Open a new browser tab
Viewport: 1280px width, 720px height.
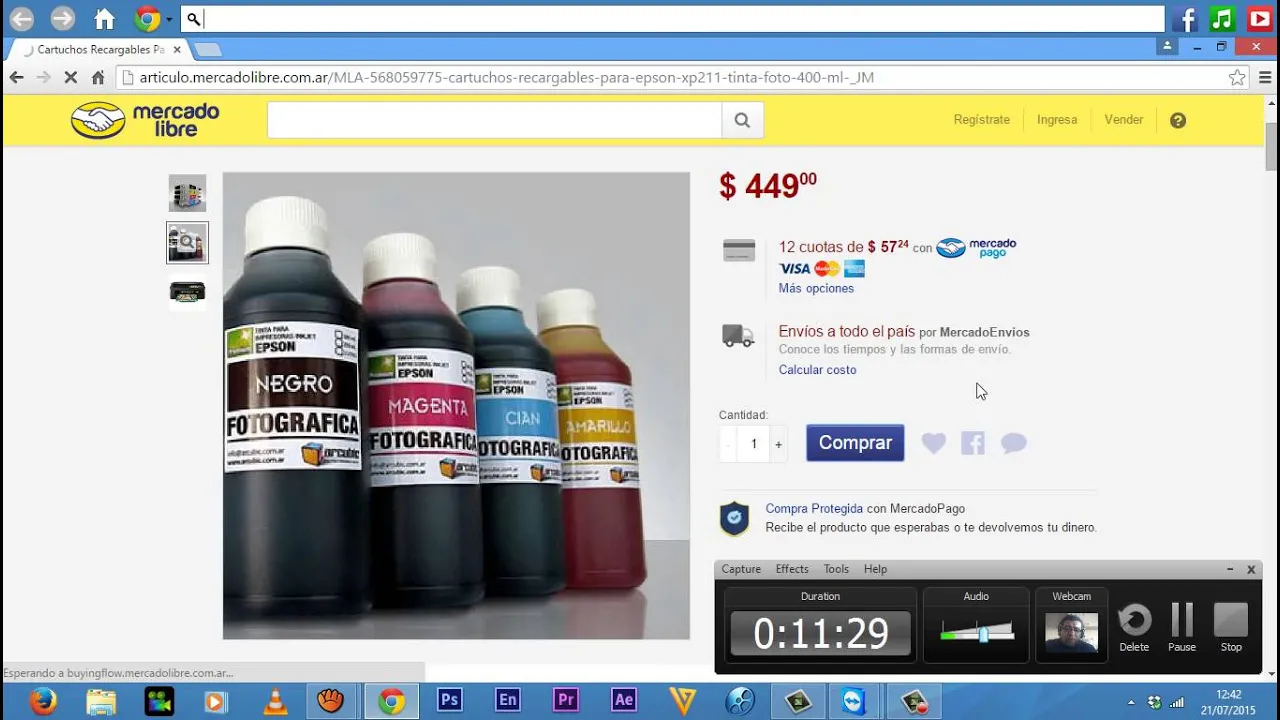tap(207, 49)
